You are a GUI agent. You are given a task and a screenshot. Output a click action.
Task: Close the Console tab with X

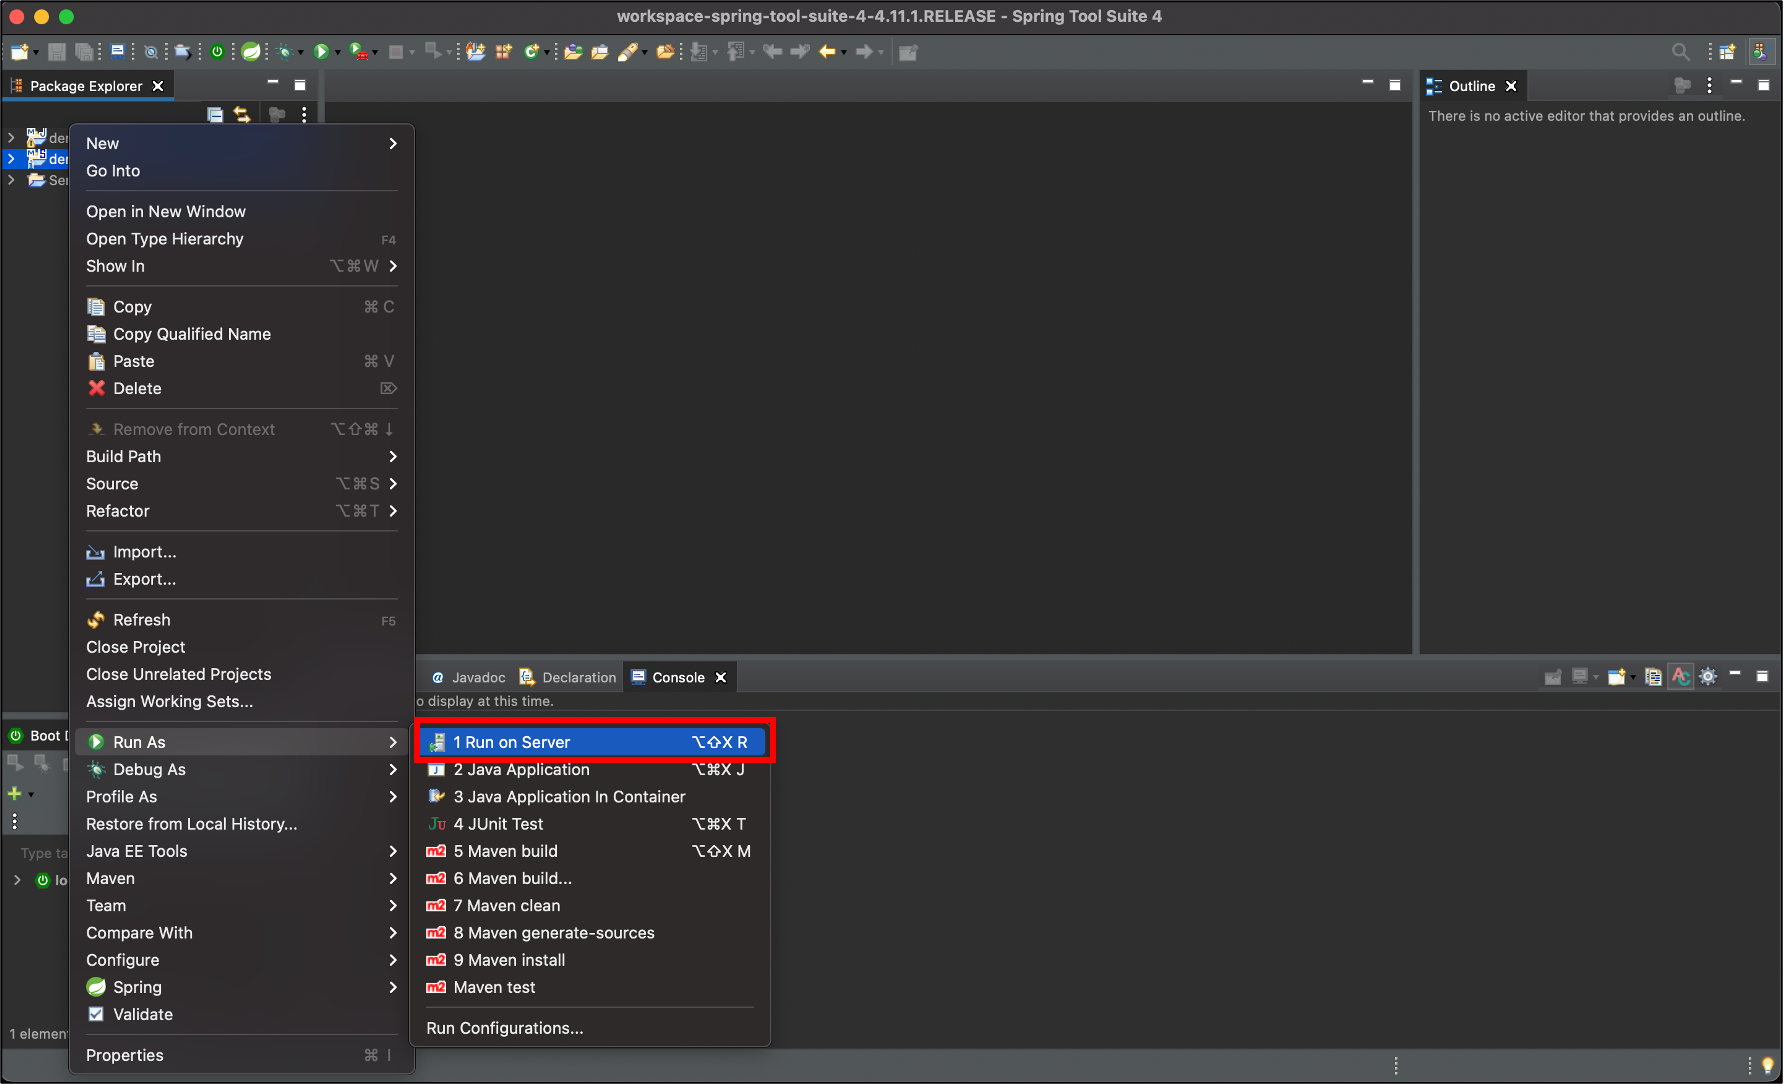click(x=721, y=677)
